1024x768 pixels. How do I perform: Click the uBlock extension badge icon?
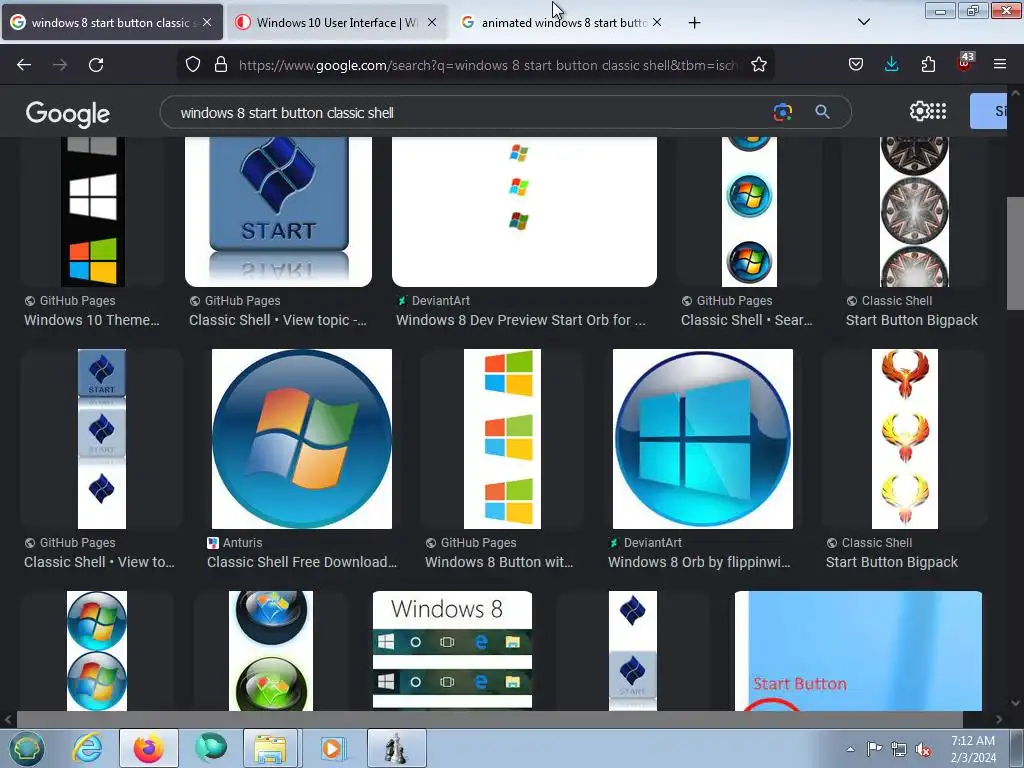pyautogui.click(x=965, y=63)
